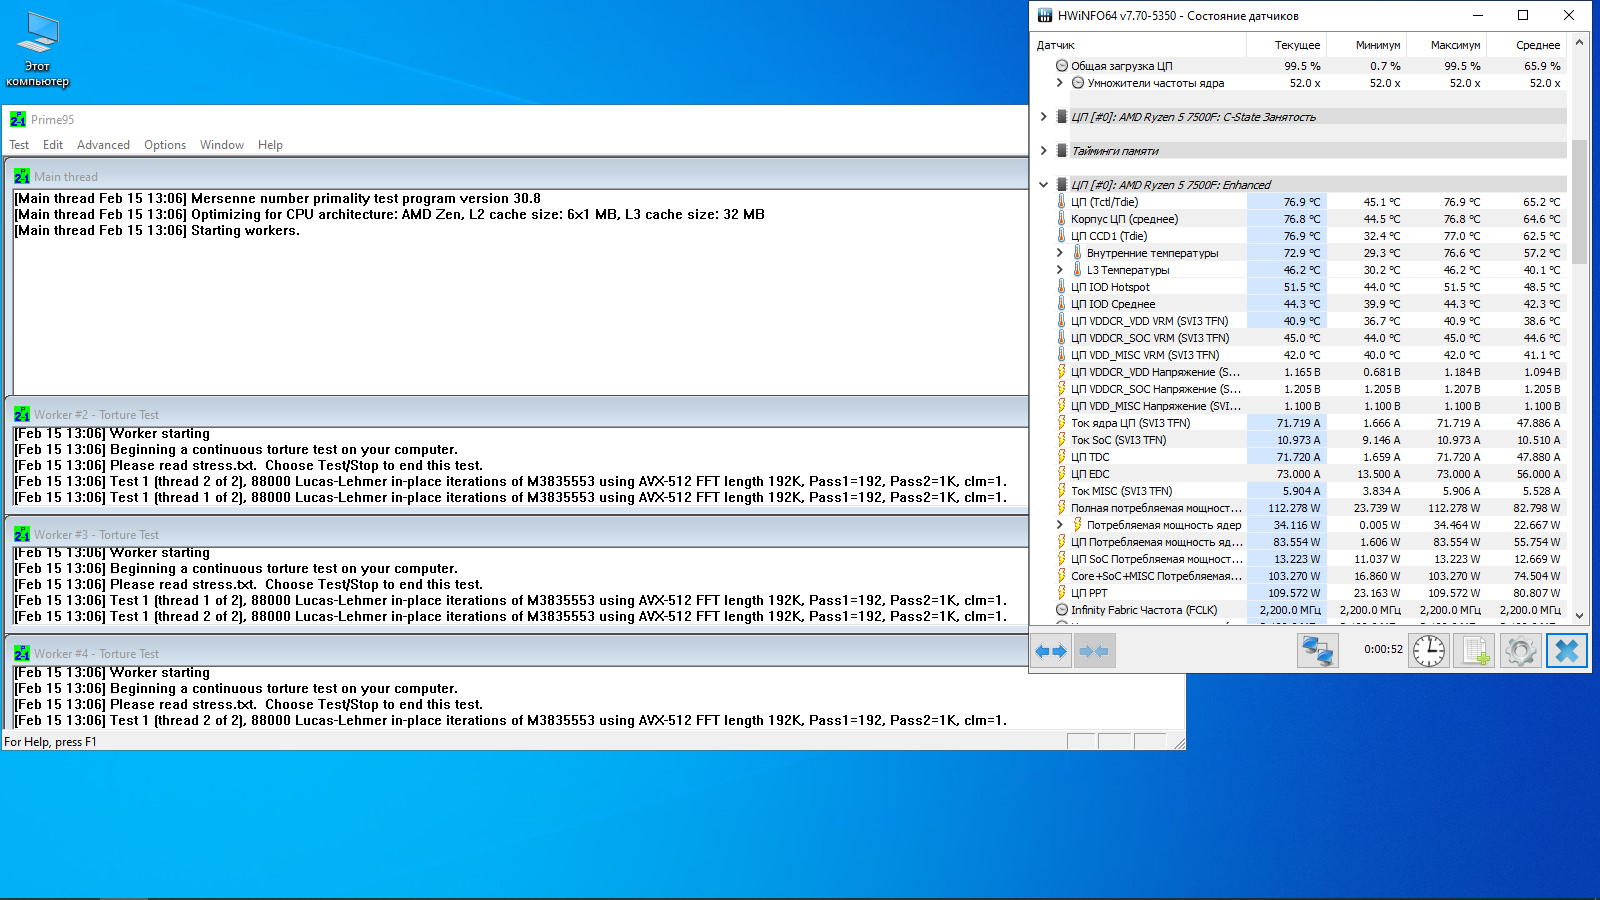Image resolution: width=1600 pixels, height=900 pixels.
Task: Expand L3 Температуры row
Action: (x=1060, y=270)
